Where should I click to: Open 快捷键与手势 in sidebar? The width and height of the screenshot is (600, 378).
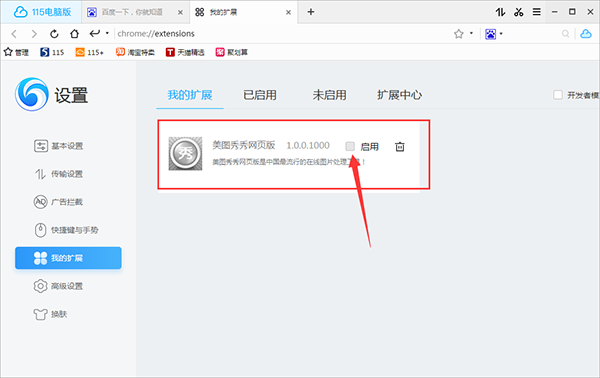click(66, 230)
